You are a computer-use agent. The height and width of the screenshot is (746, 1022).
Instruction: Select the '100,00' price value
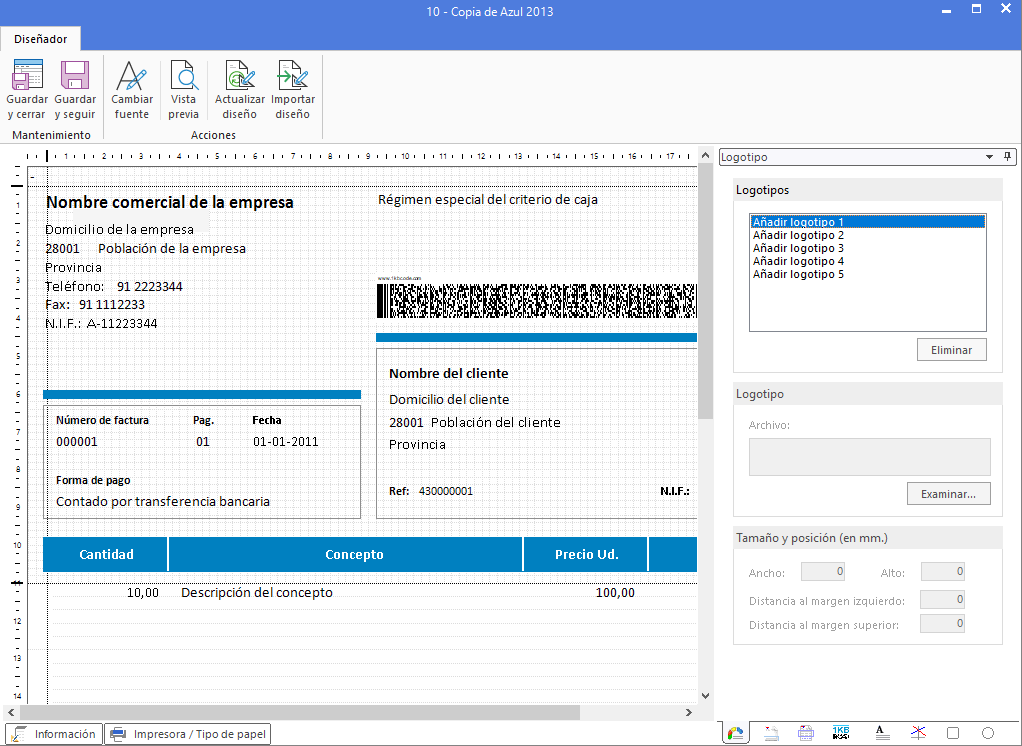click(615, 592)
